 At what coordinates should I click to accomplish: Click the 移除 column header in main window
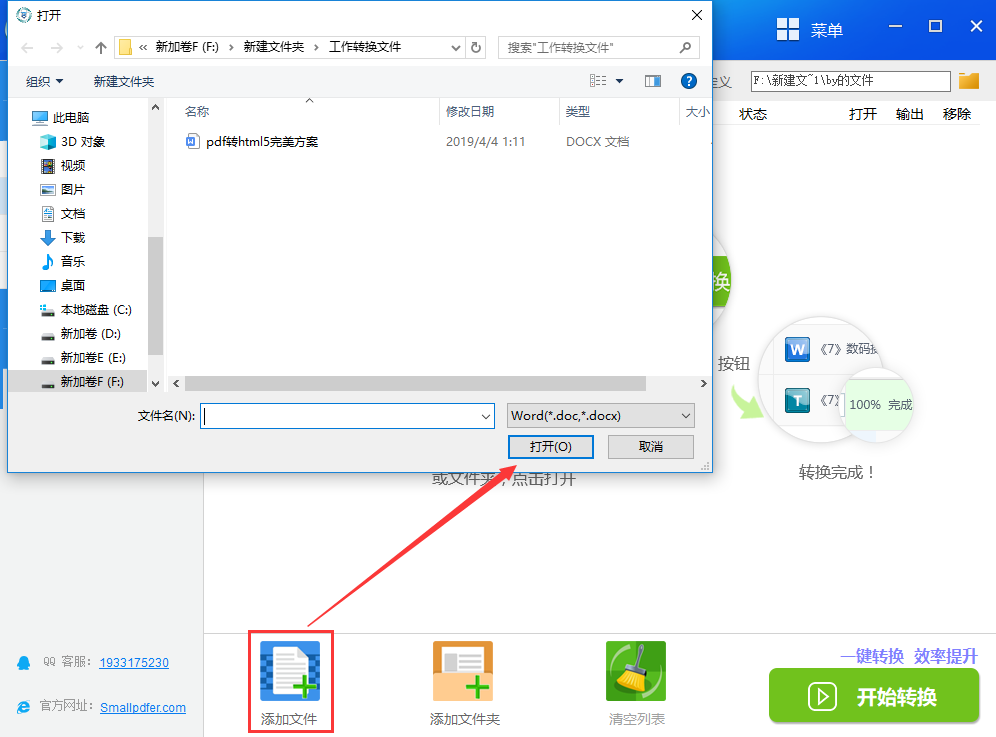pos(957,114)
